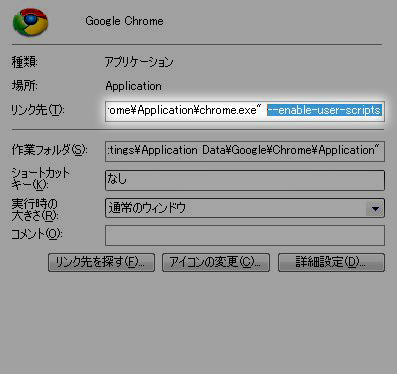397x374 pixels.
Task: Click the 作業フォルダ(S): label
Action: (x=49, y=150)
